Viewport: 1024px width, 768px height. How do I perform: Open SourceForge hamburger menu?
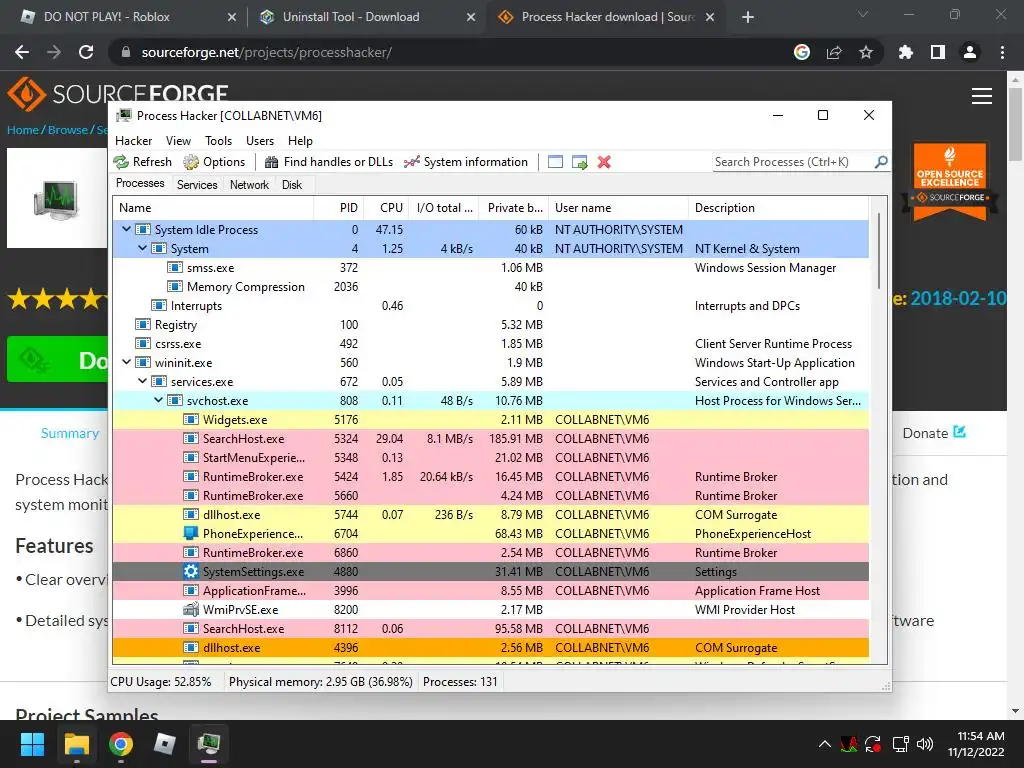tap(982, 96)
